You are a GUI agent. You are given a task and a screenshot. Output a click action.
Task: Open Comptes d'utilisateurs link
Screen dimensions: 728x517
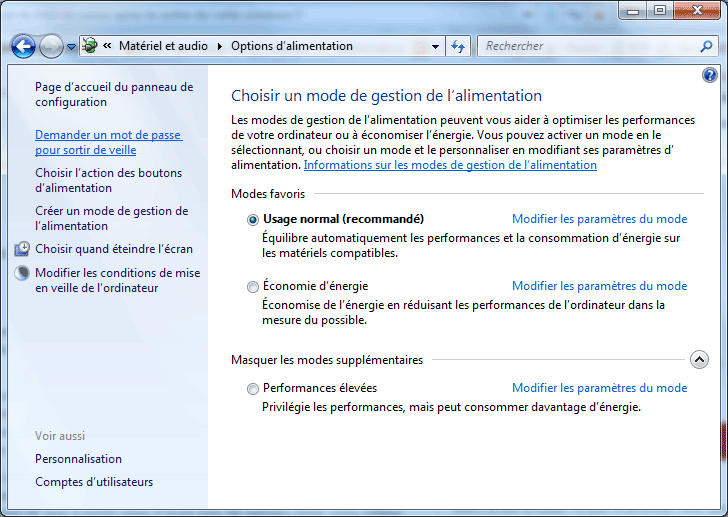coord(94,482)
